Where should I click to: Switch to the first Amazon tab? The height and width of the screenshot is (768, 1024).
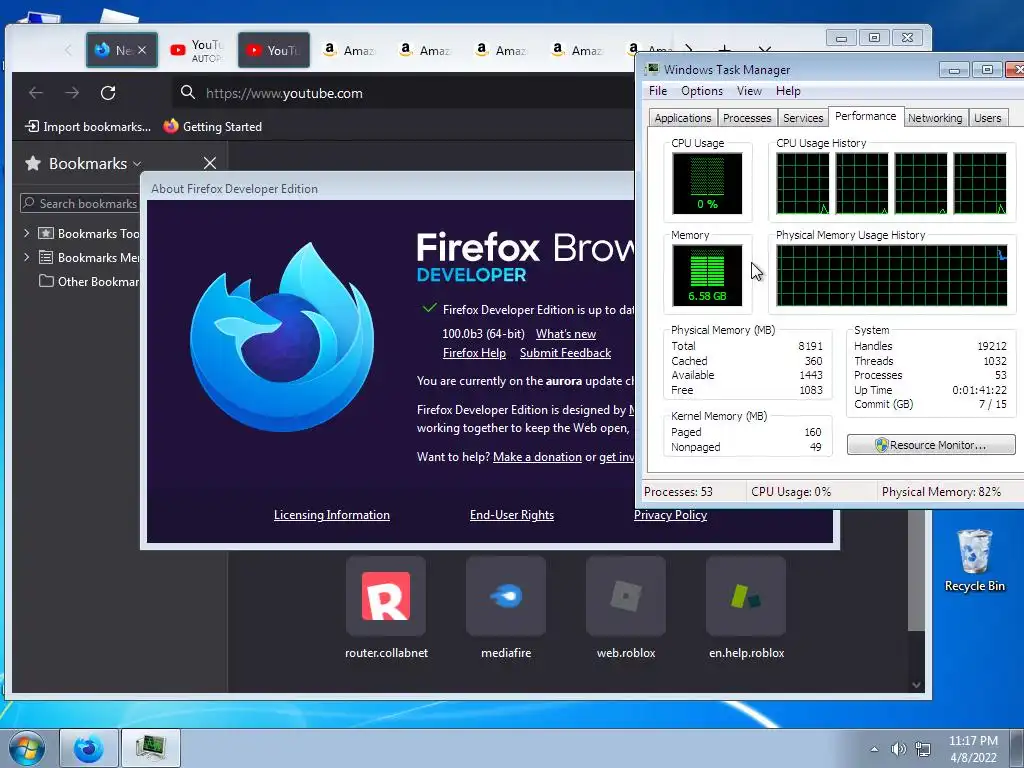click(349, 50)
